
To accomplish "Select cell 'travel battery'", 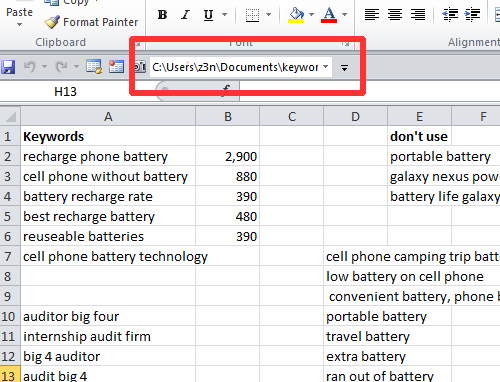I will (356, 337).
